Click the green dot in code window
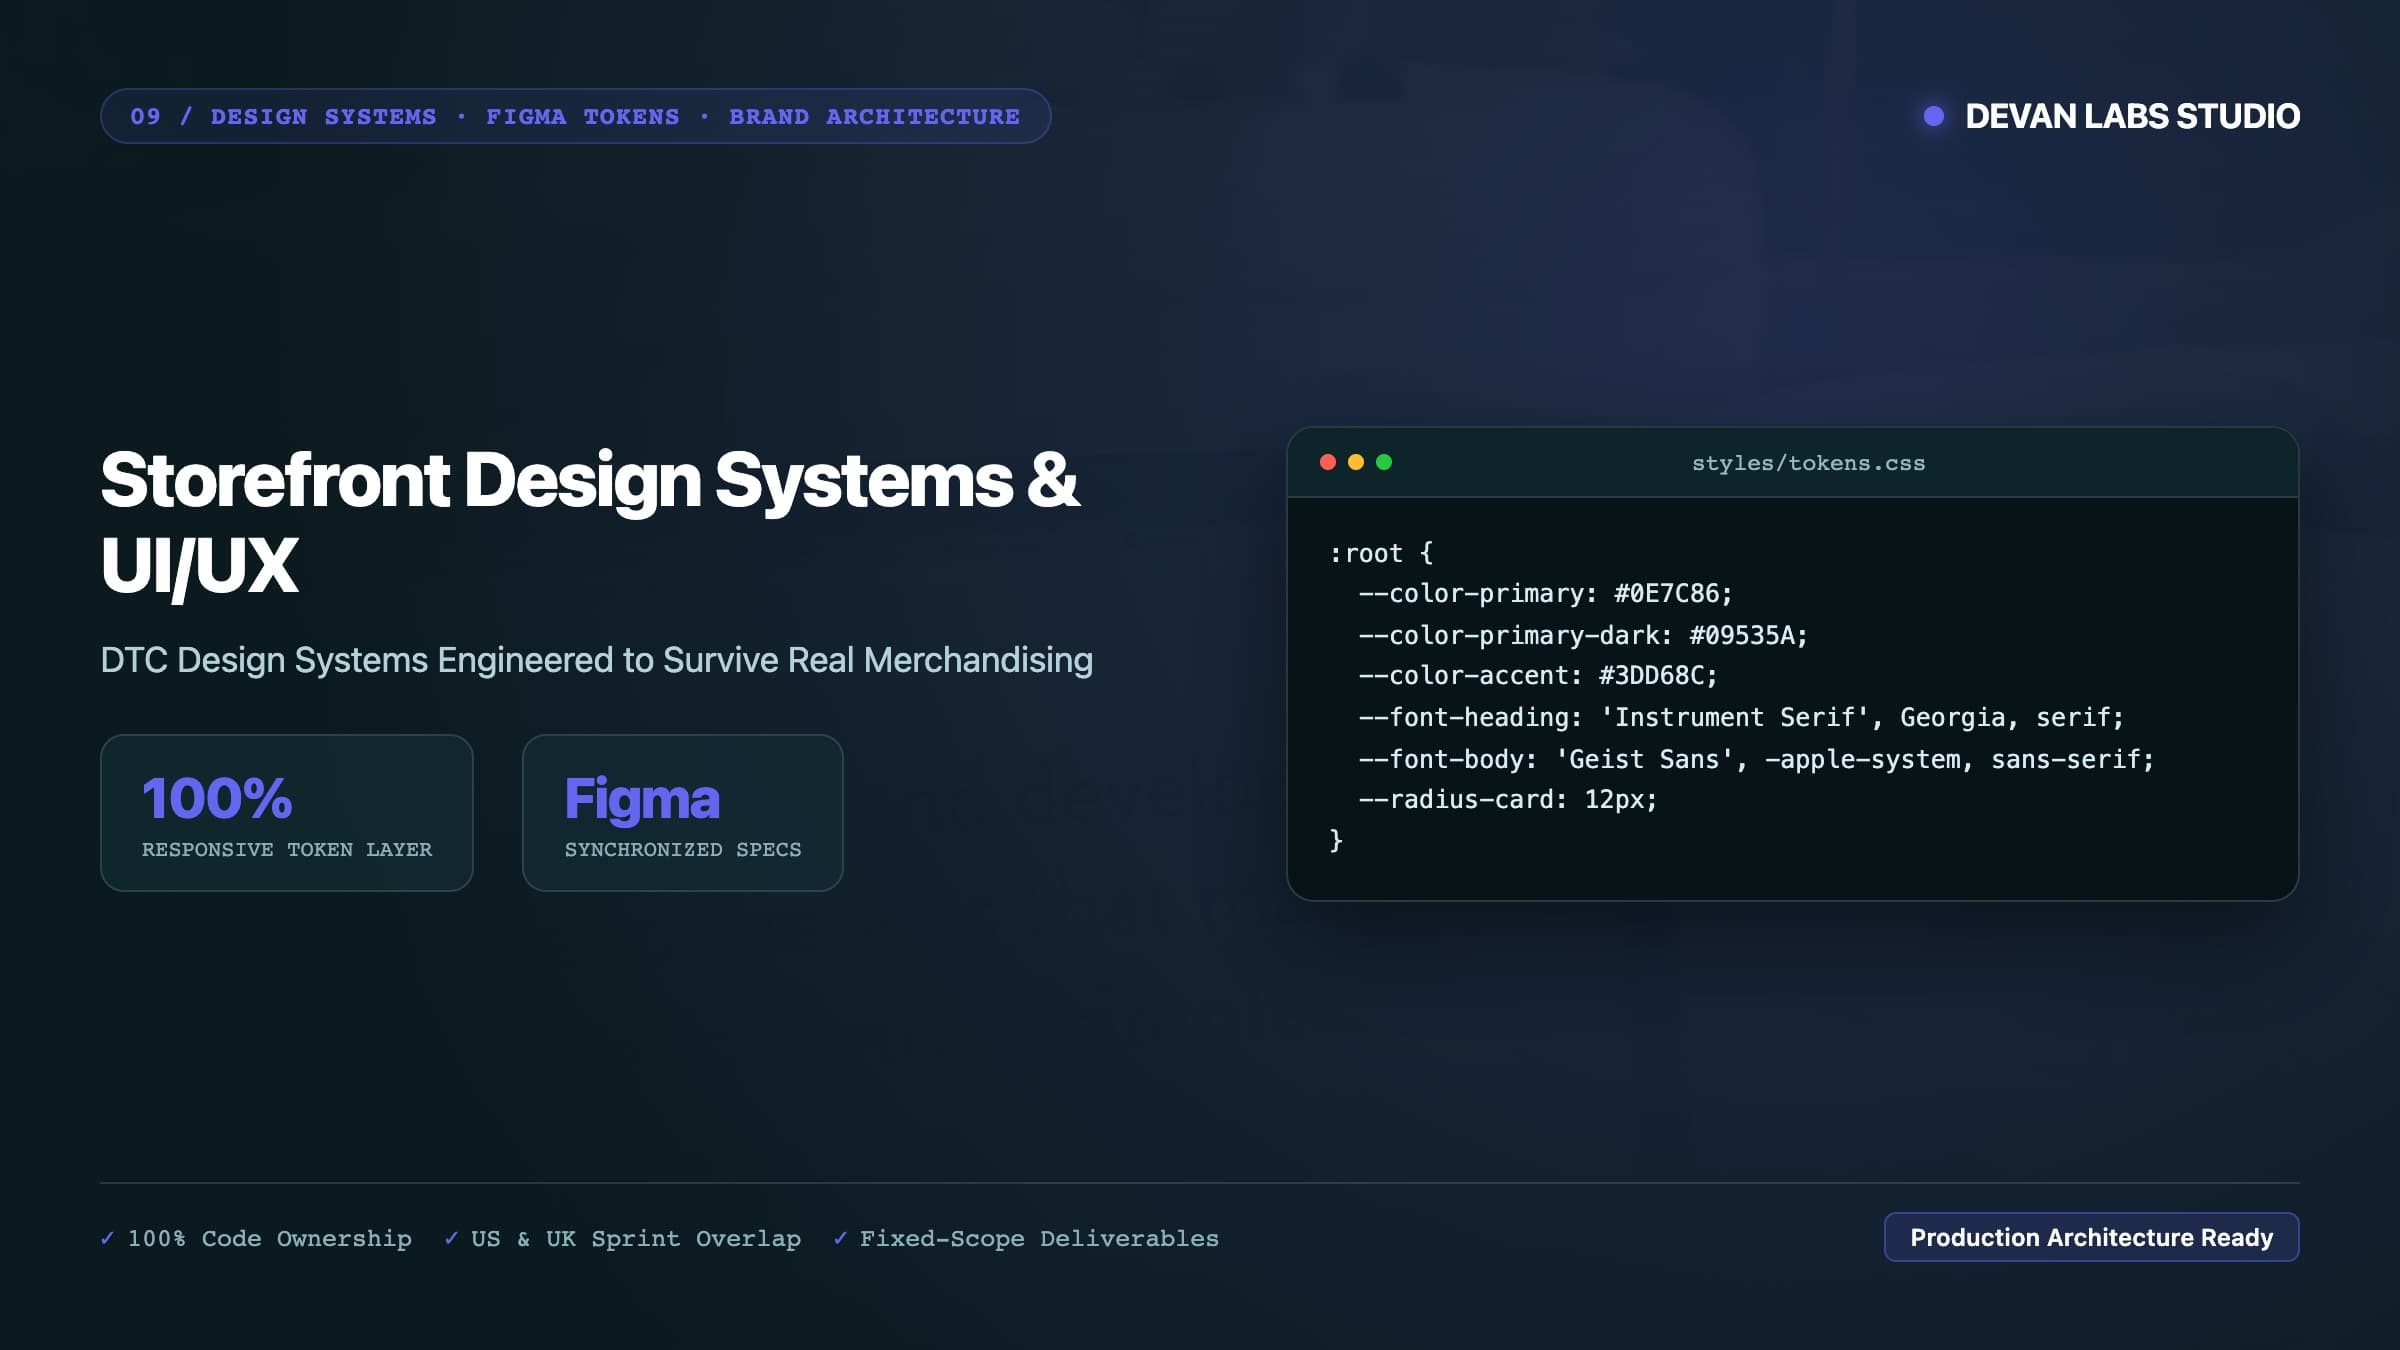2400x1350 pixels. (1384, 462)
